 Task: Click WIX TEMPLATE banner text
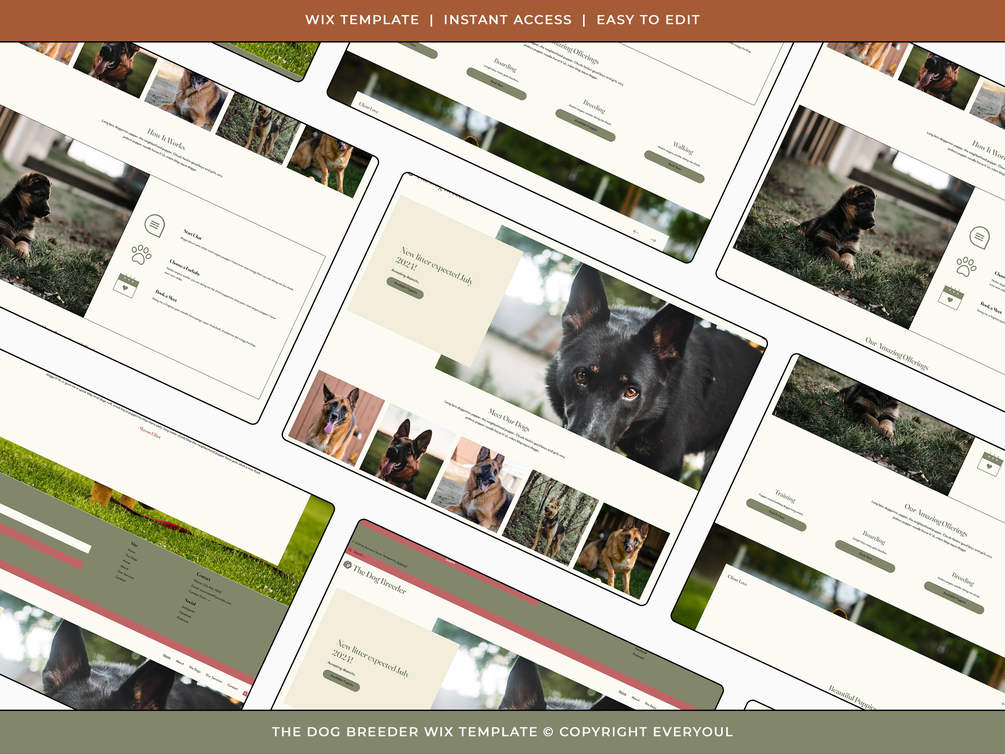pos(362,20)
